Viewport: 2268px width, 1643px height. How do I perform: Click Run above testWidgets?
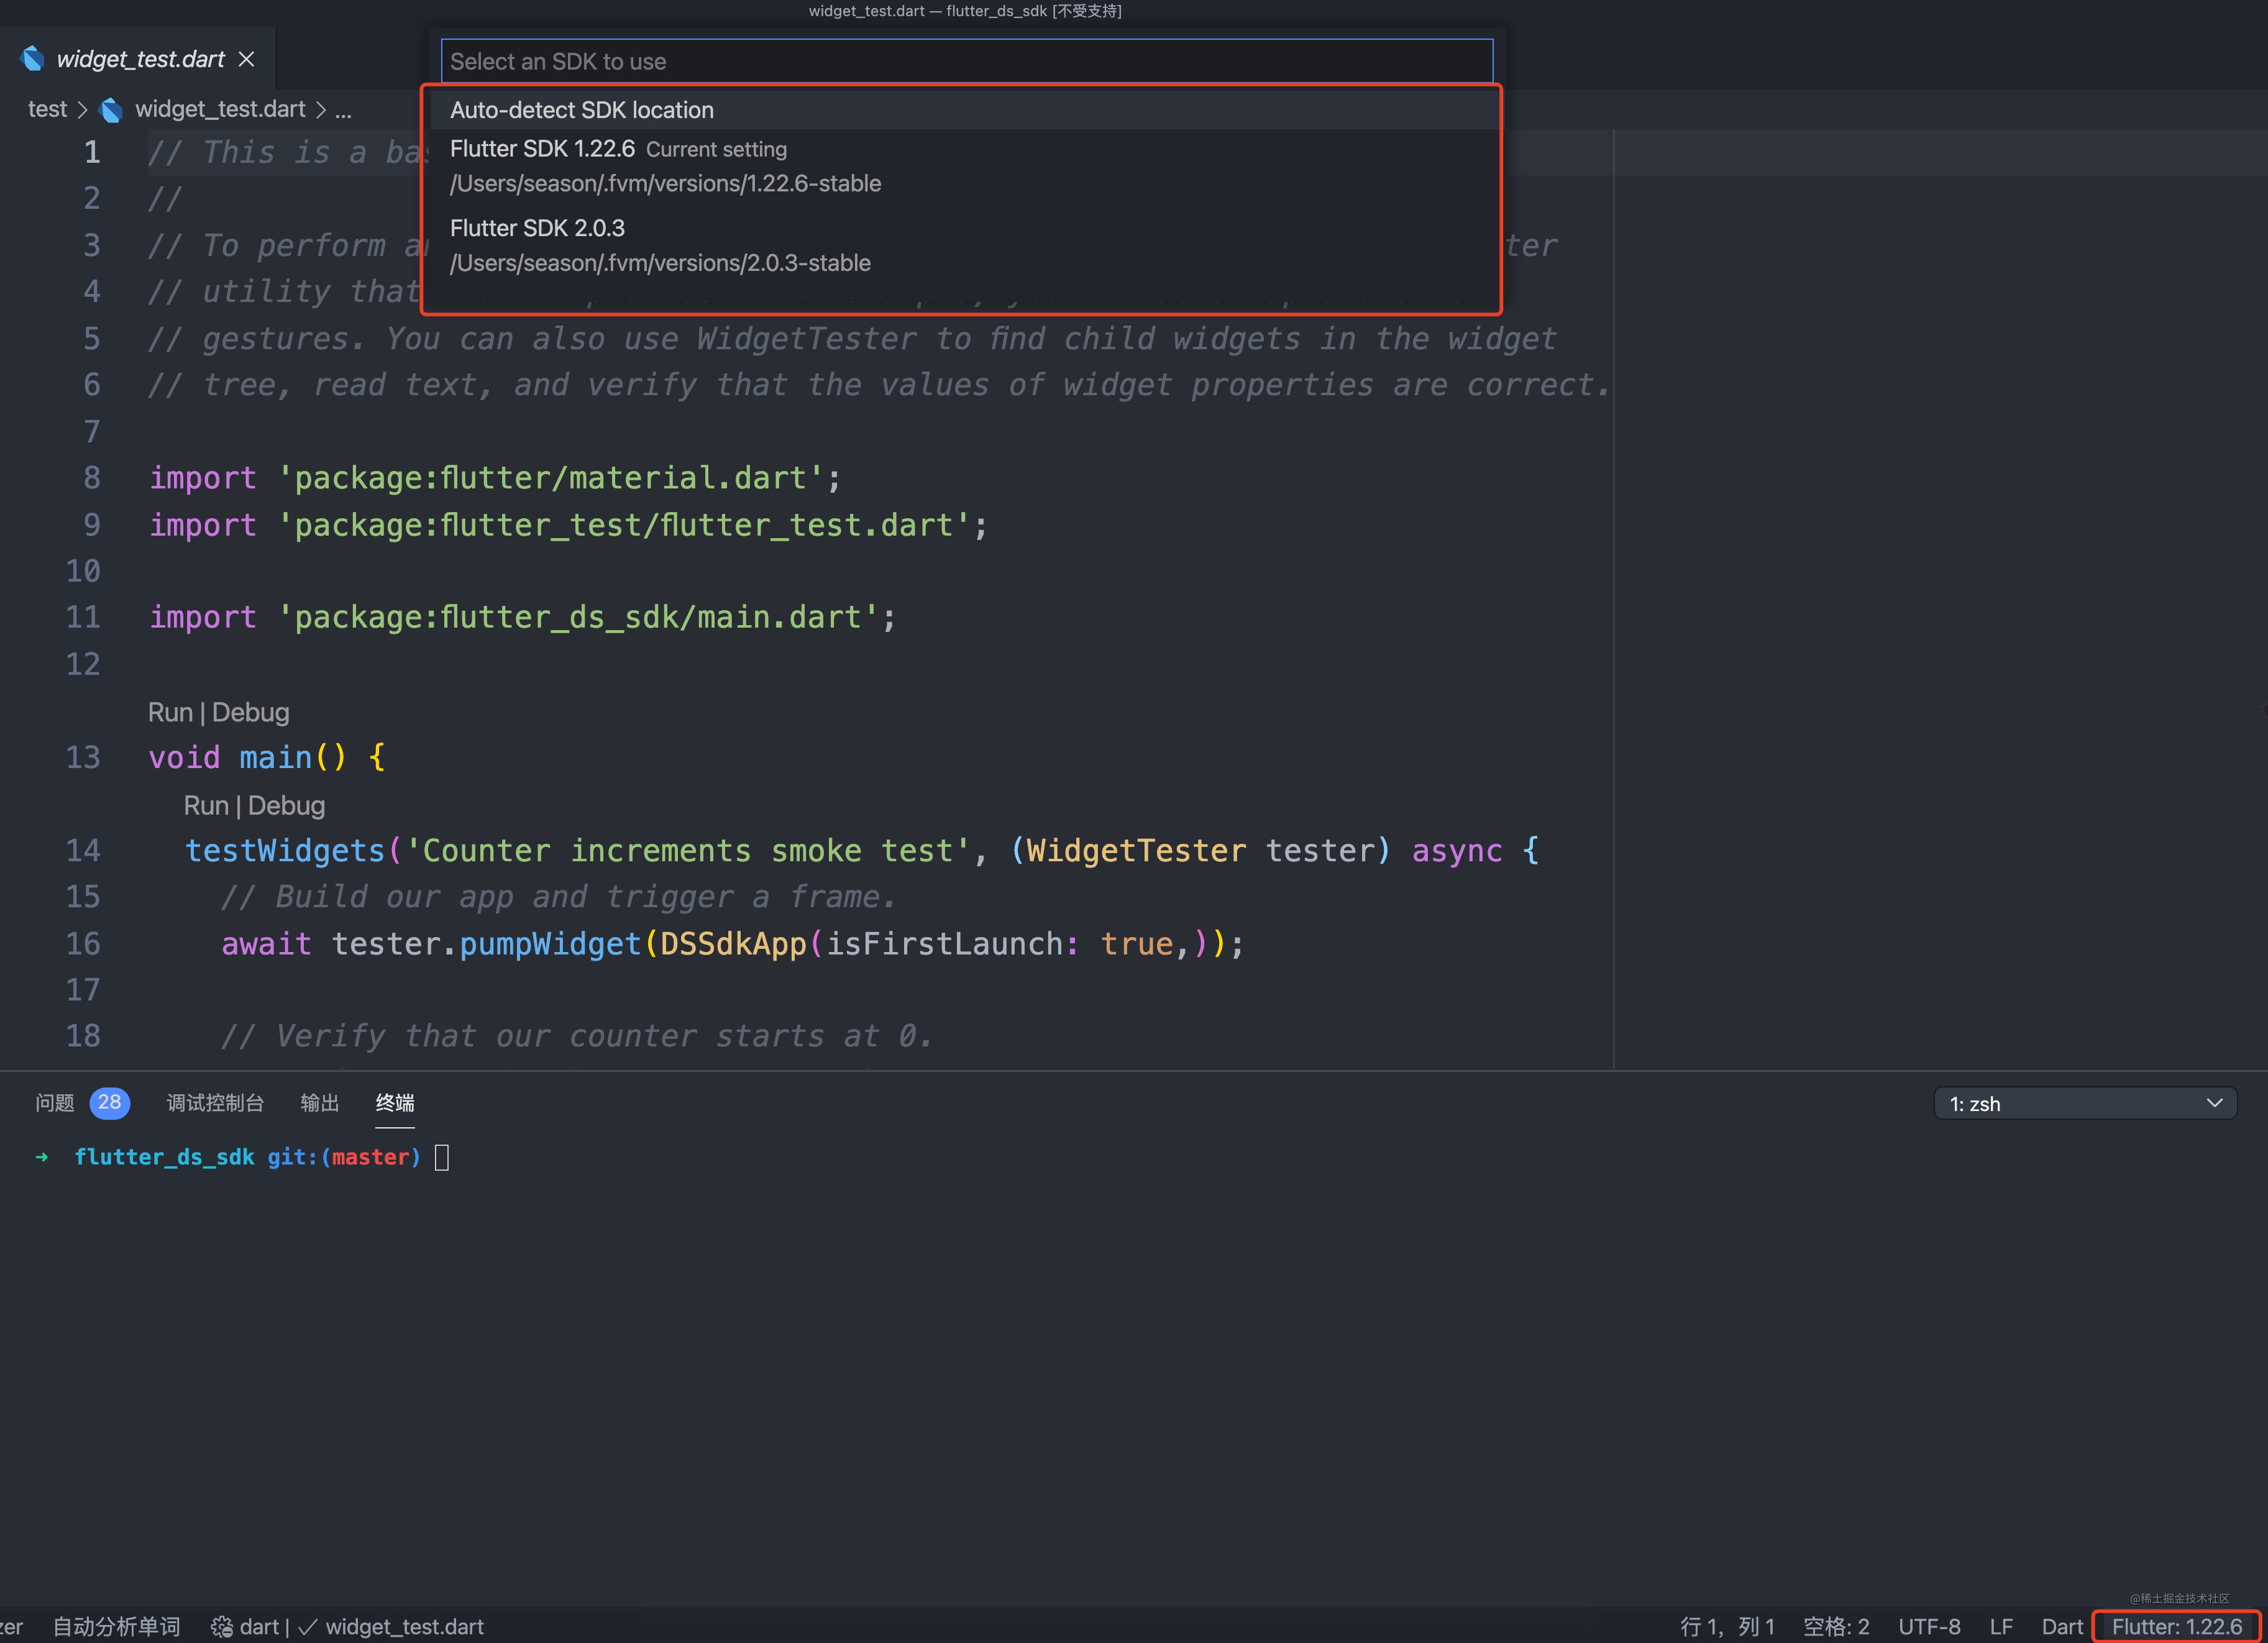[206, 805]
